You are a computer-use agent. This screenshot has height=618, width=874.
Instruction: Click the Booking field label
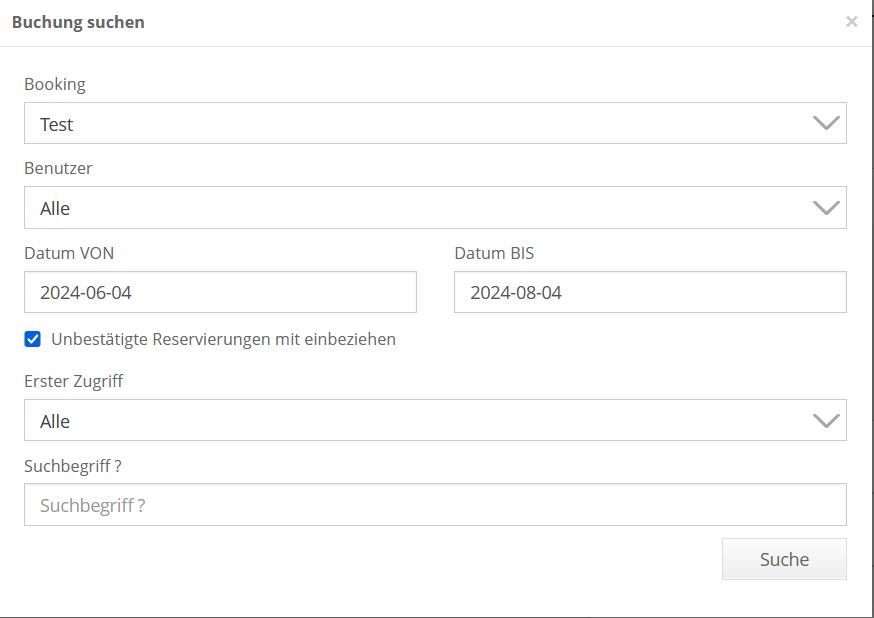(55, 84)
